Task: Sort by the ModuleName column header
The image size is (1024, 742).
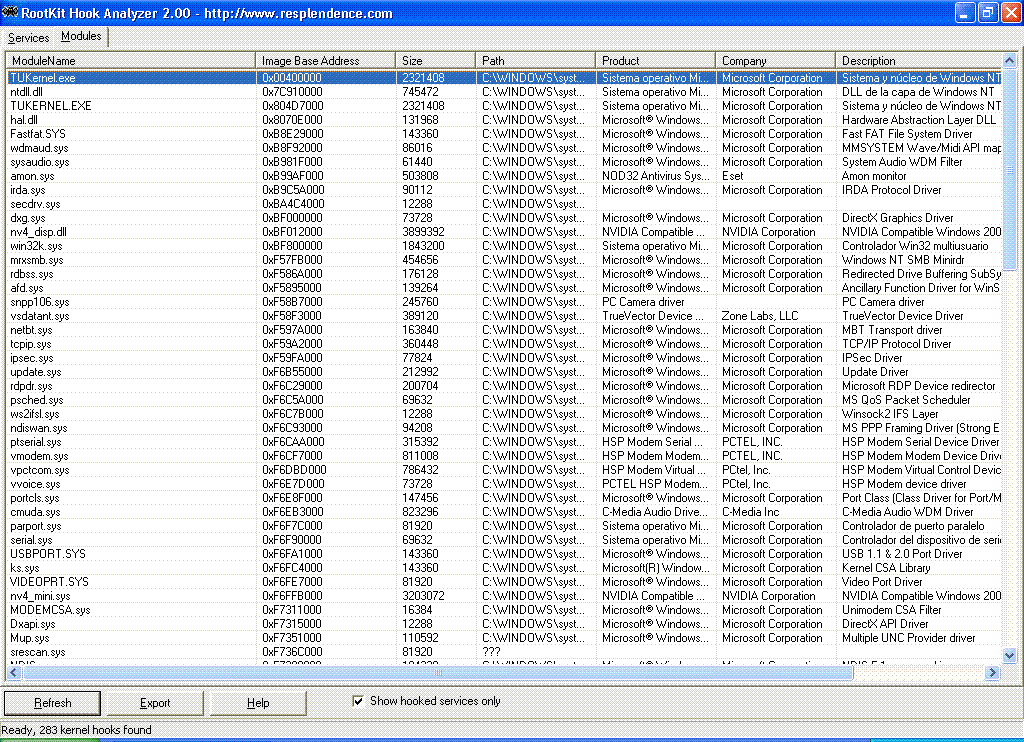Action: point(131,61)
